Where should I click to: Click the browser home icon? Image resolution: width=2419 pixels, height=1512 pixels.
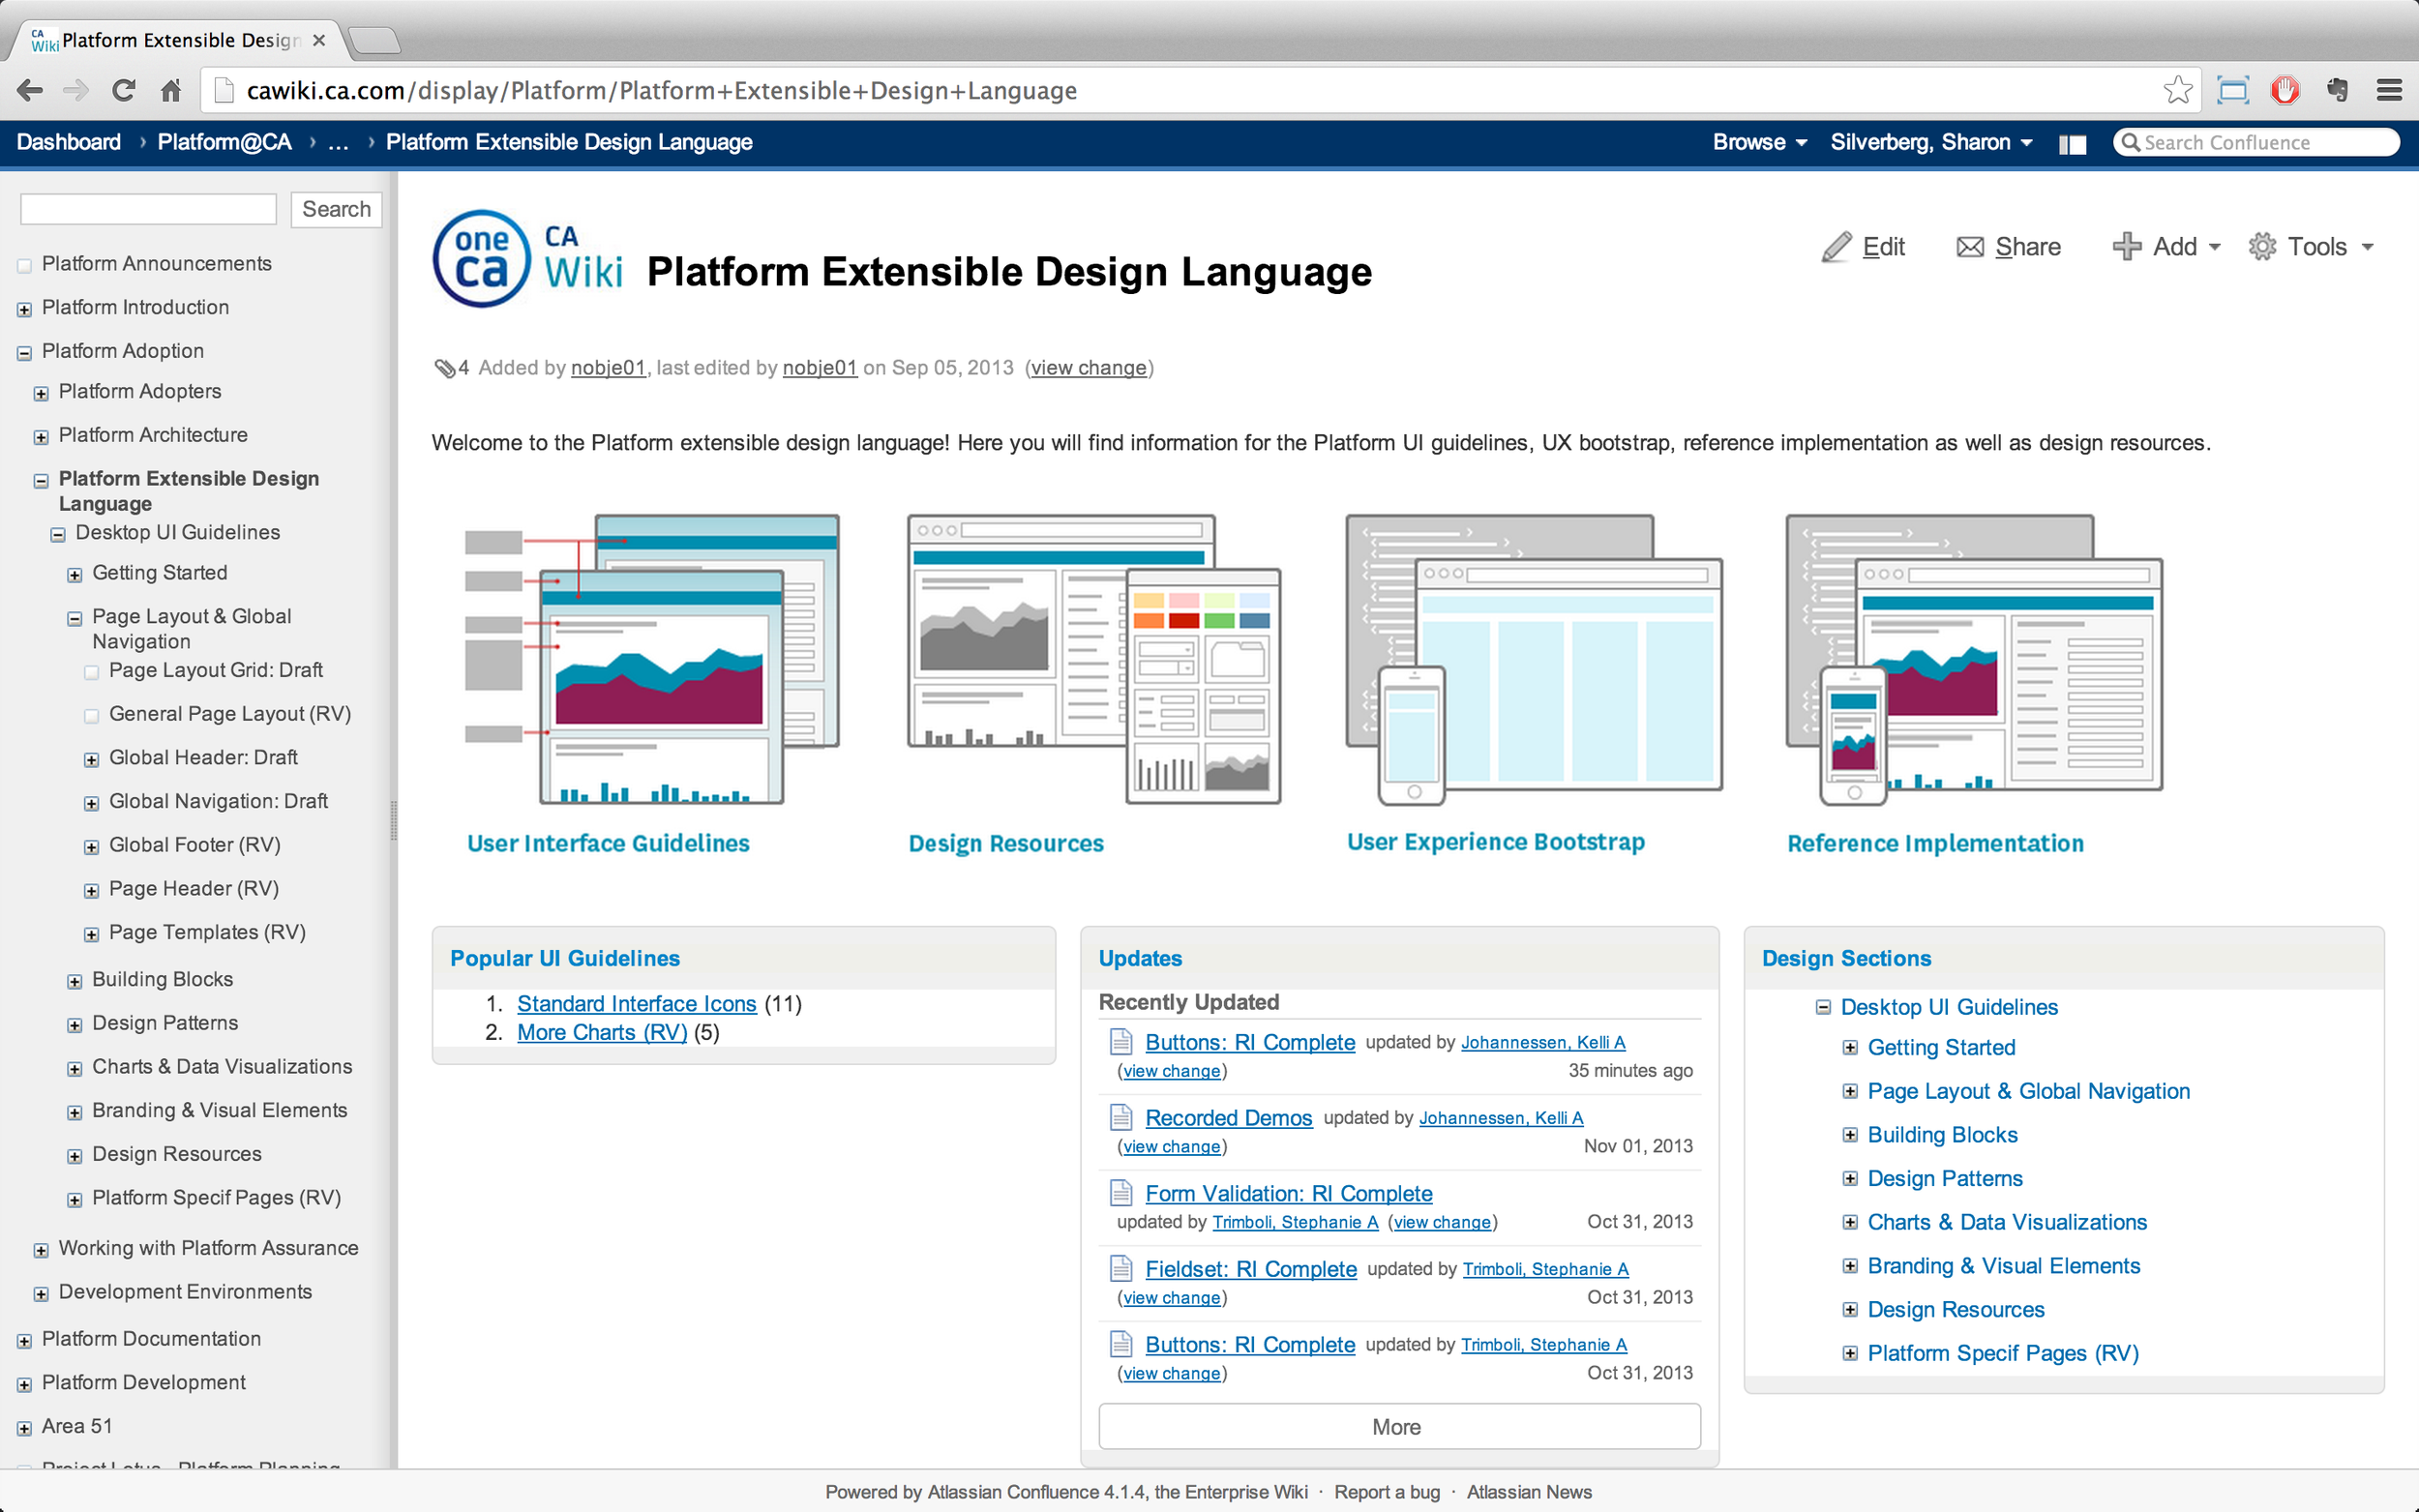171,91
